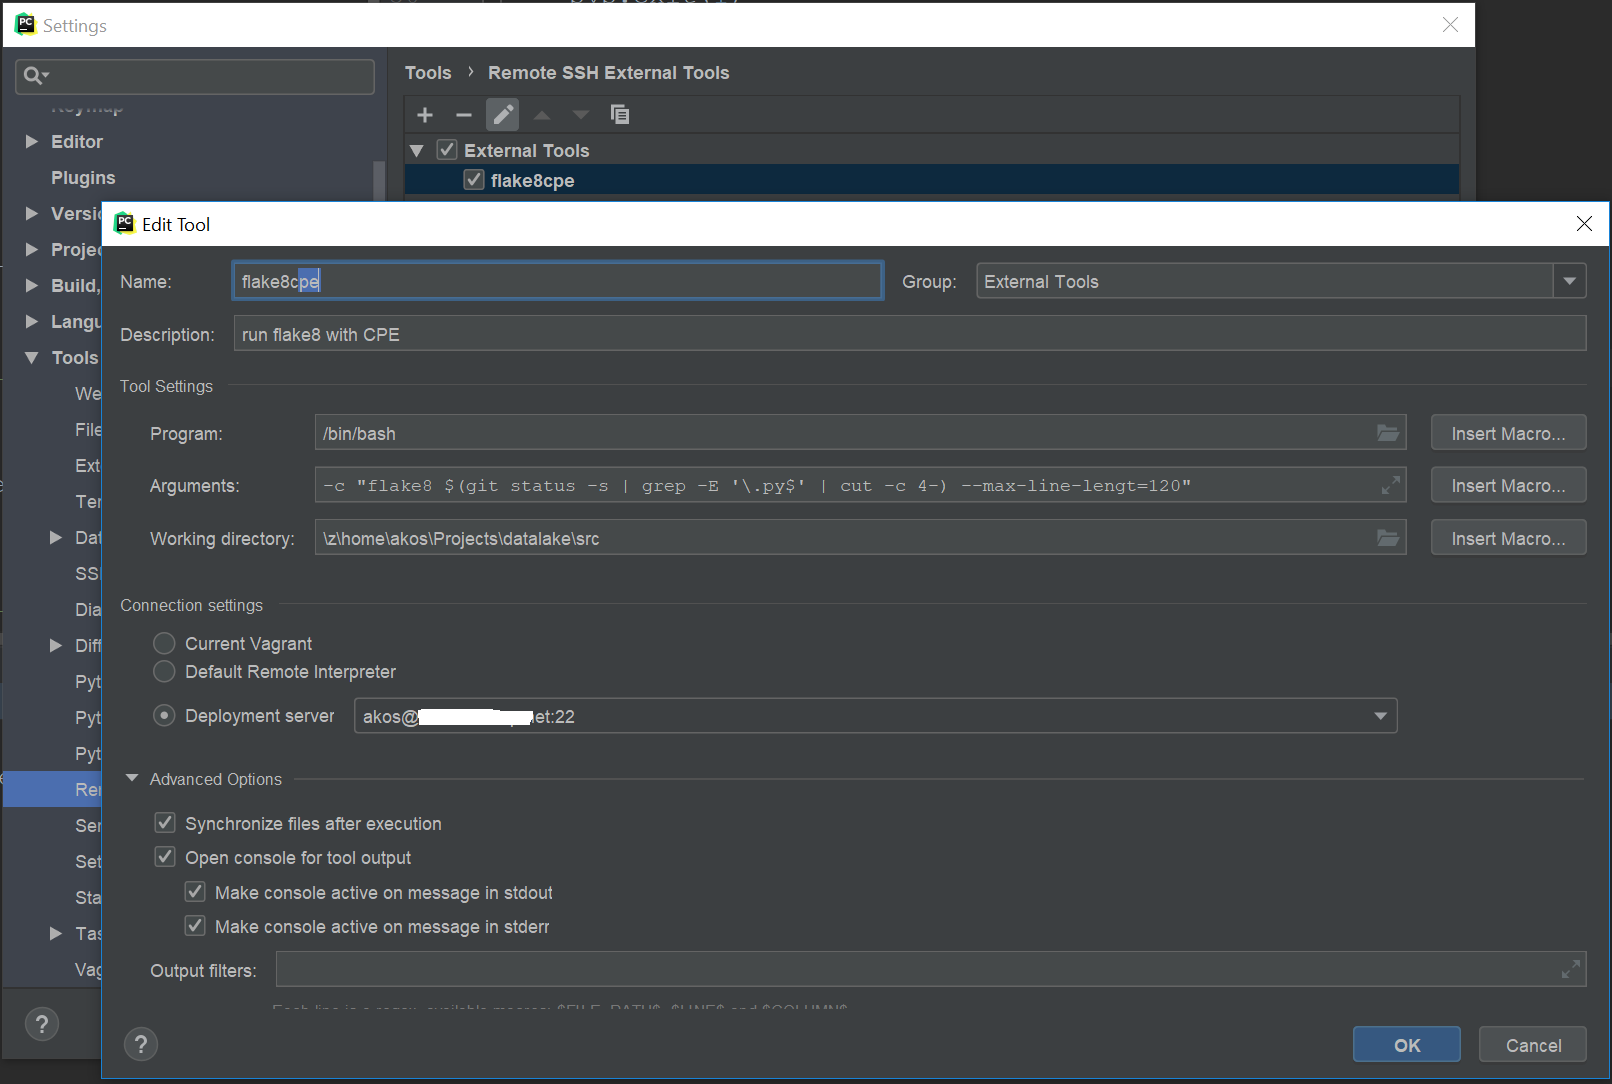Click Insert Macro for Arguments
This screenshot has width=1612, height=1084.
(x=1508, y=485)
